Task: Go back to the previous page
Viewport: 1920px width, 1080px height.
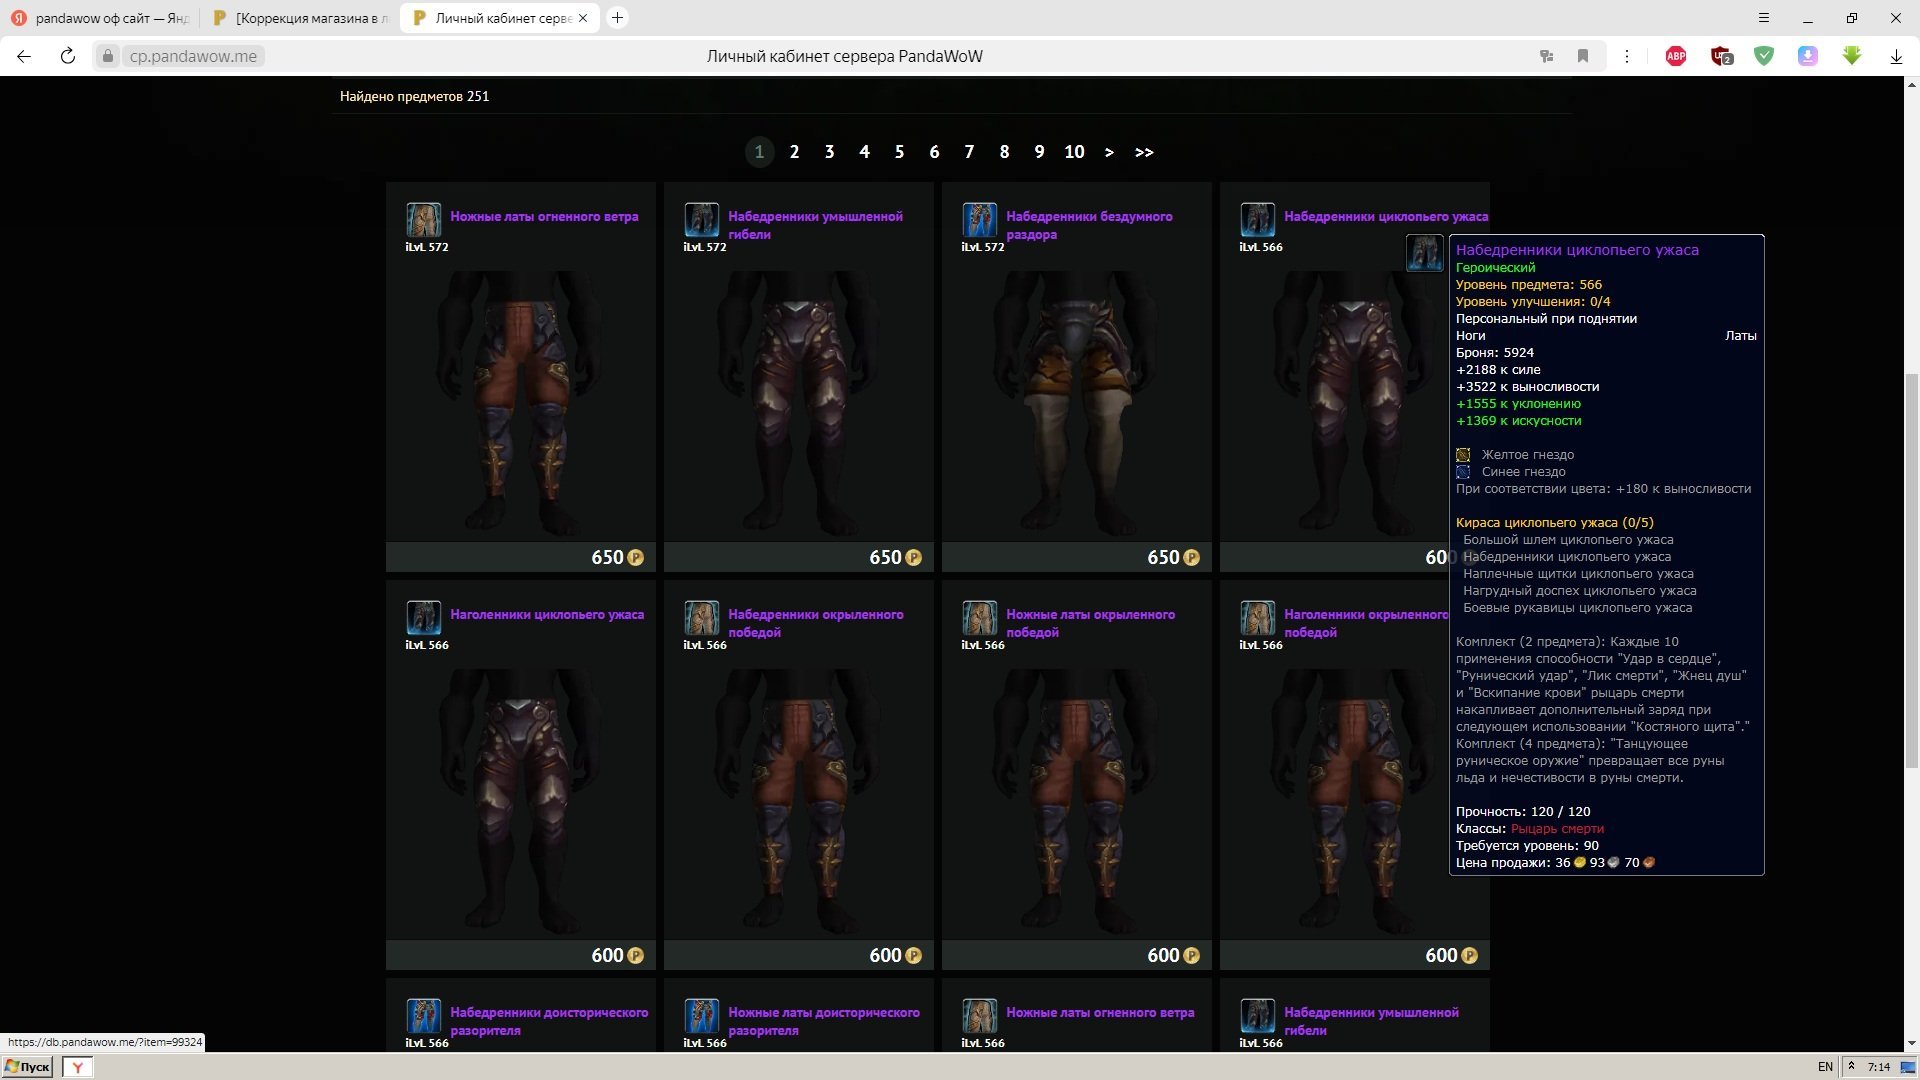Action: [x=24, y=56]
